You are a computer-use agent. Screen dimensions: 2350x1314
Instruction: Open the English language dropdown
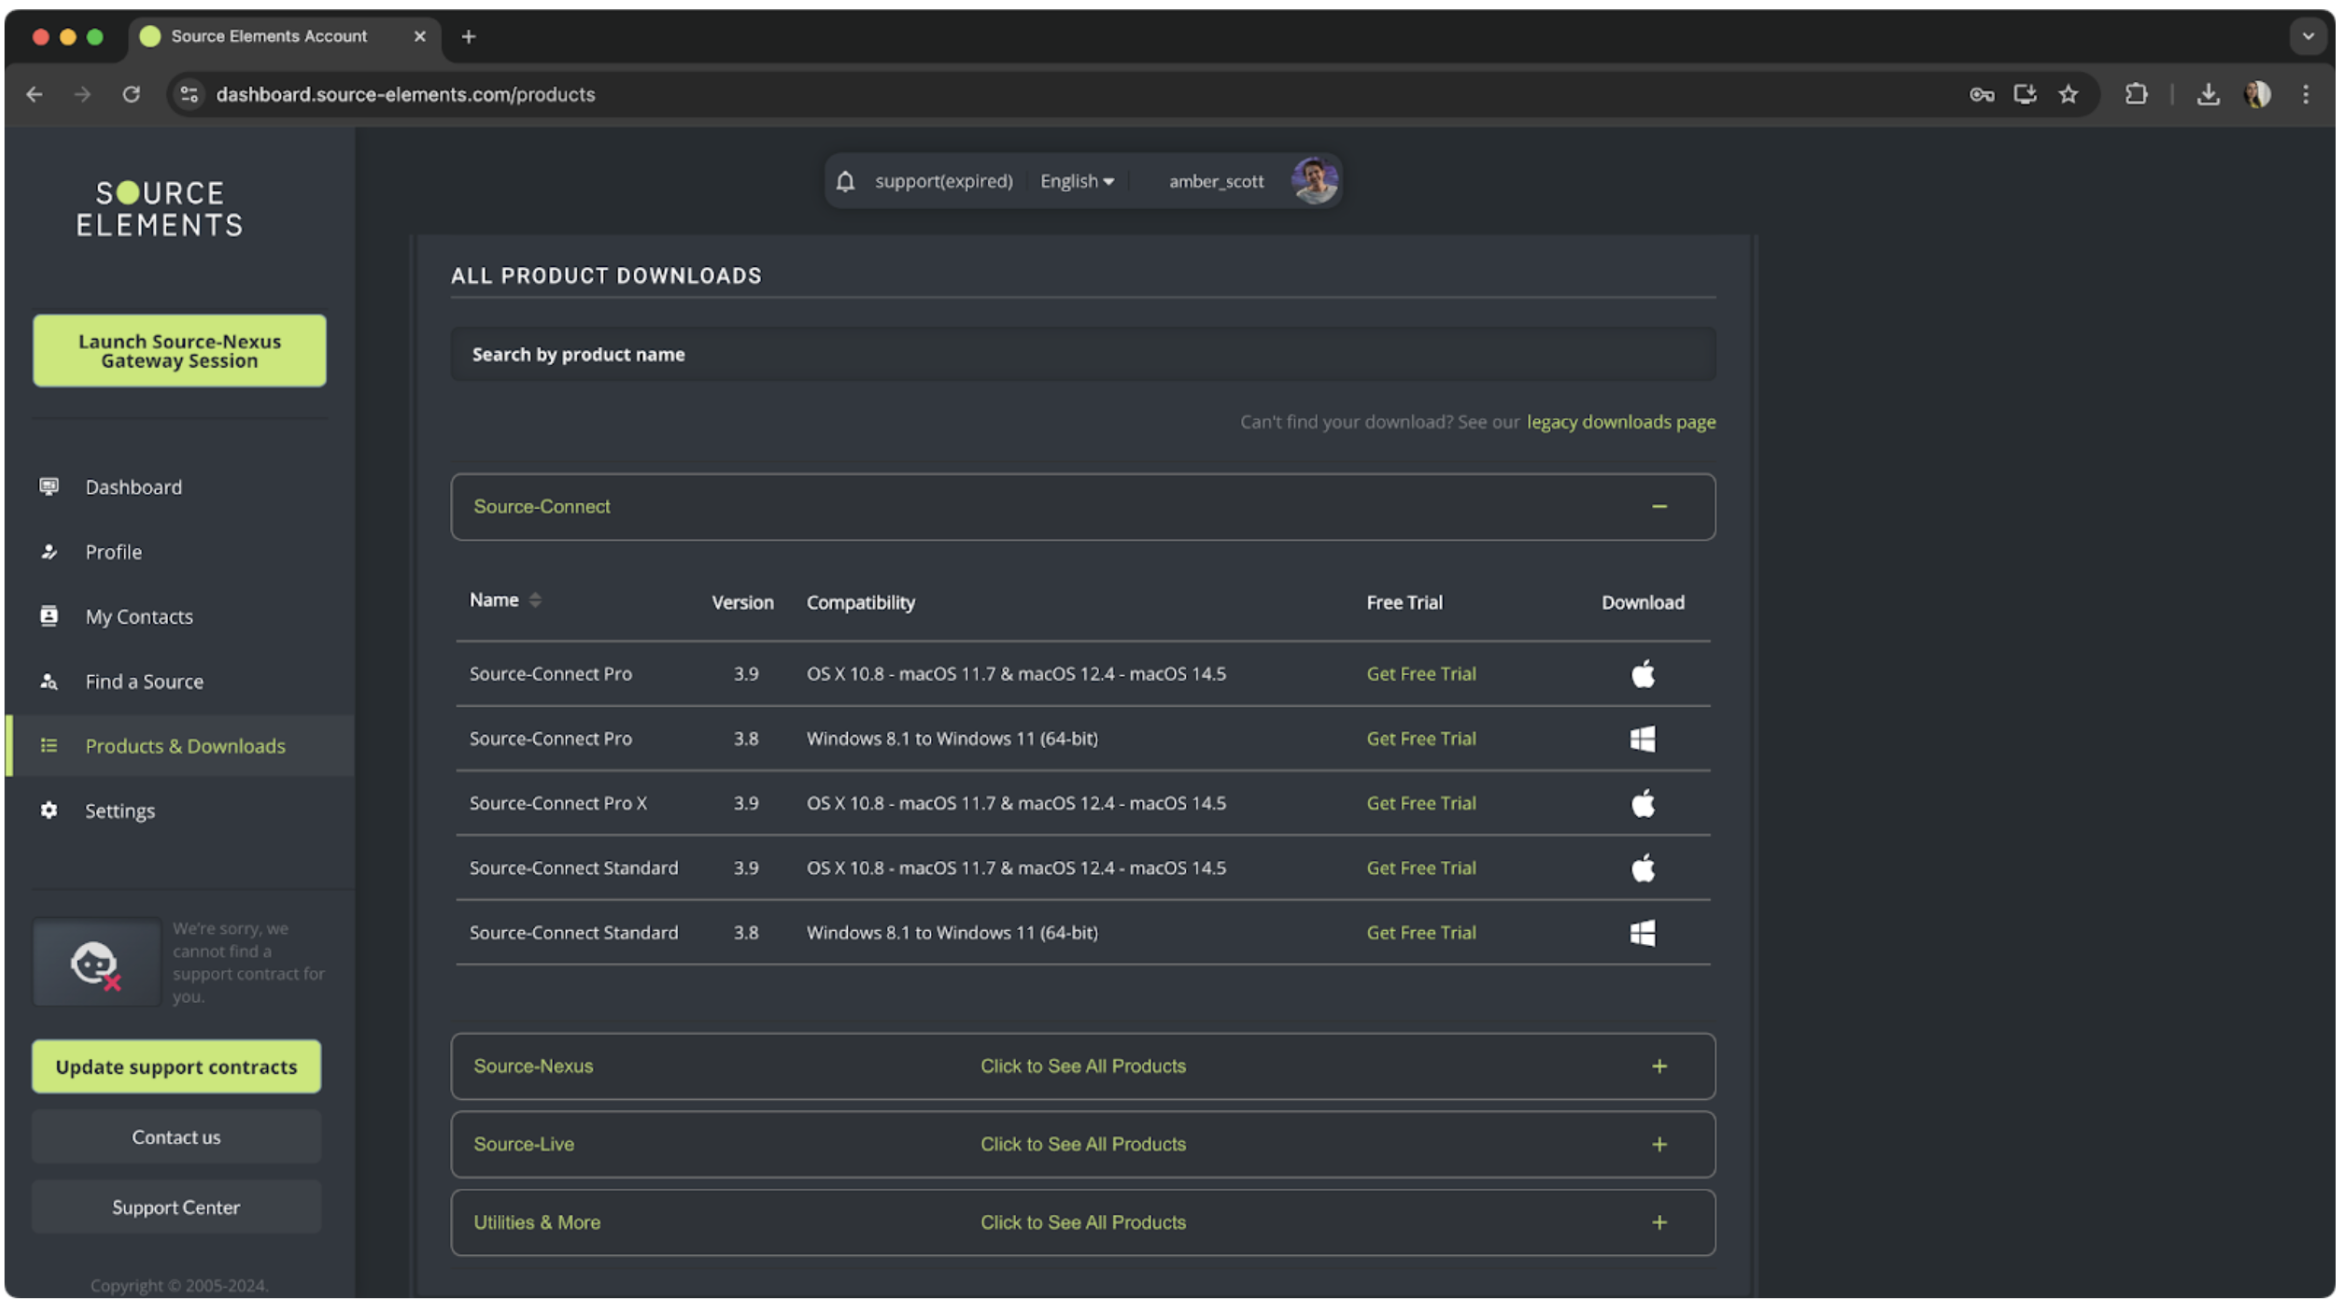[x=1077, y=181]
